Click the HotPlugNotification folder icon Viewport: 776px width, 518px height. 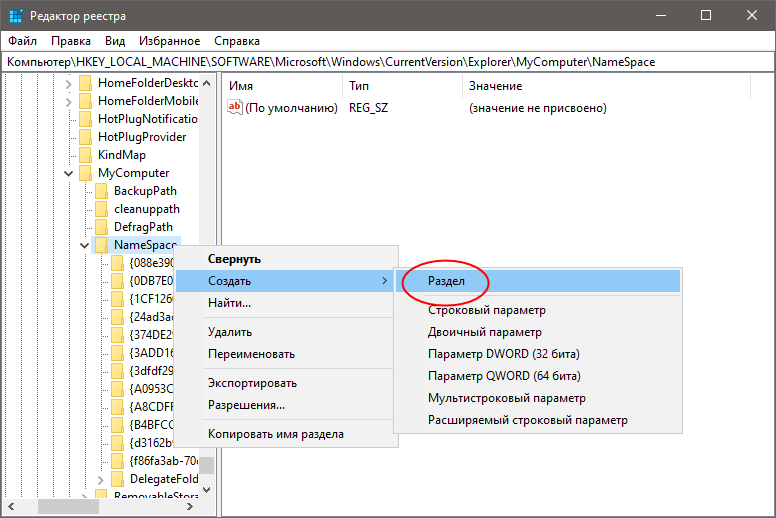click(86, 119)
